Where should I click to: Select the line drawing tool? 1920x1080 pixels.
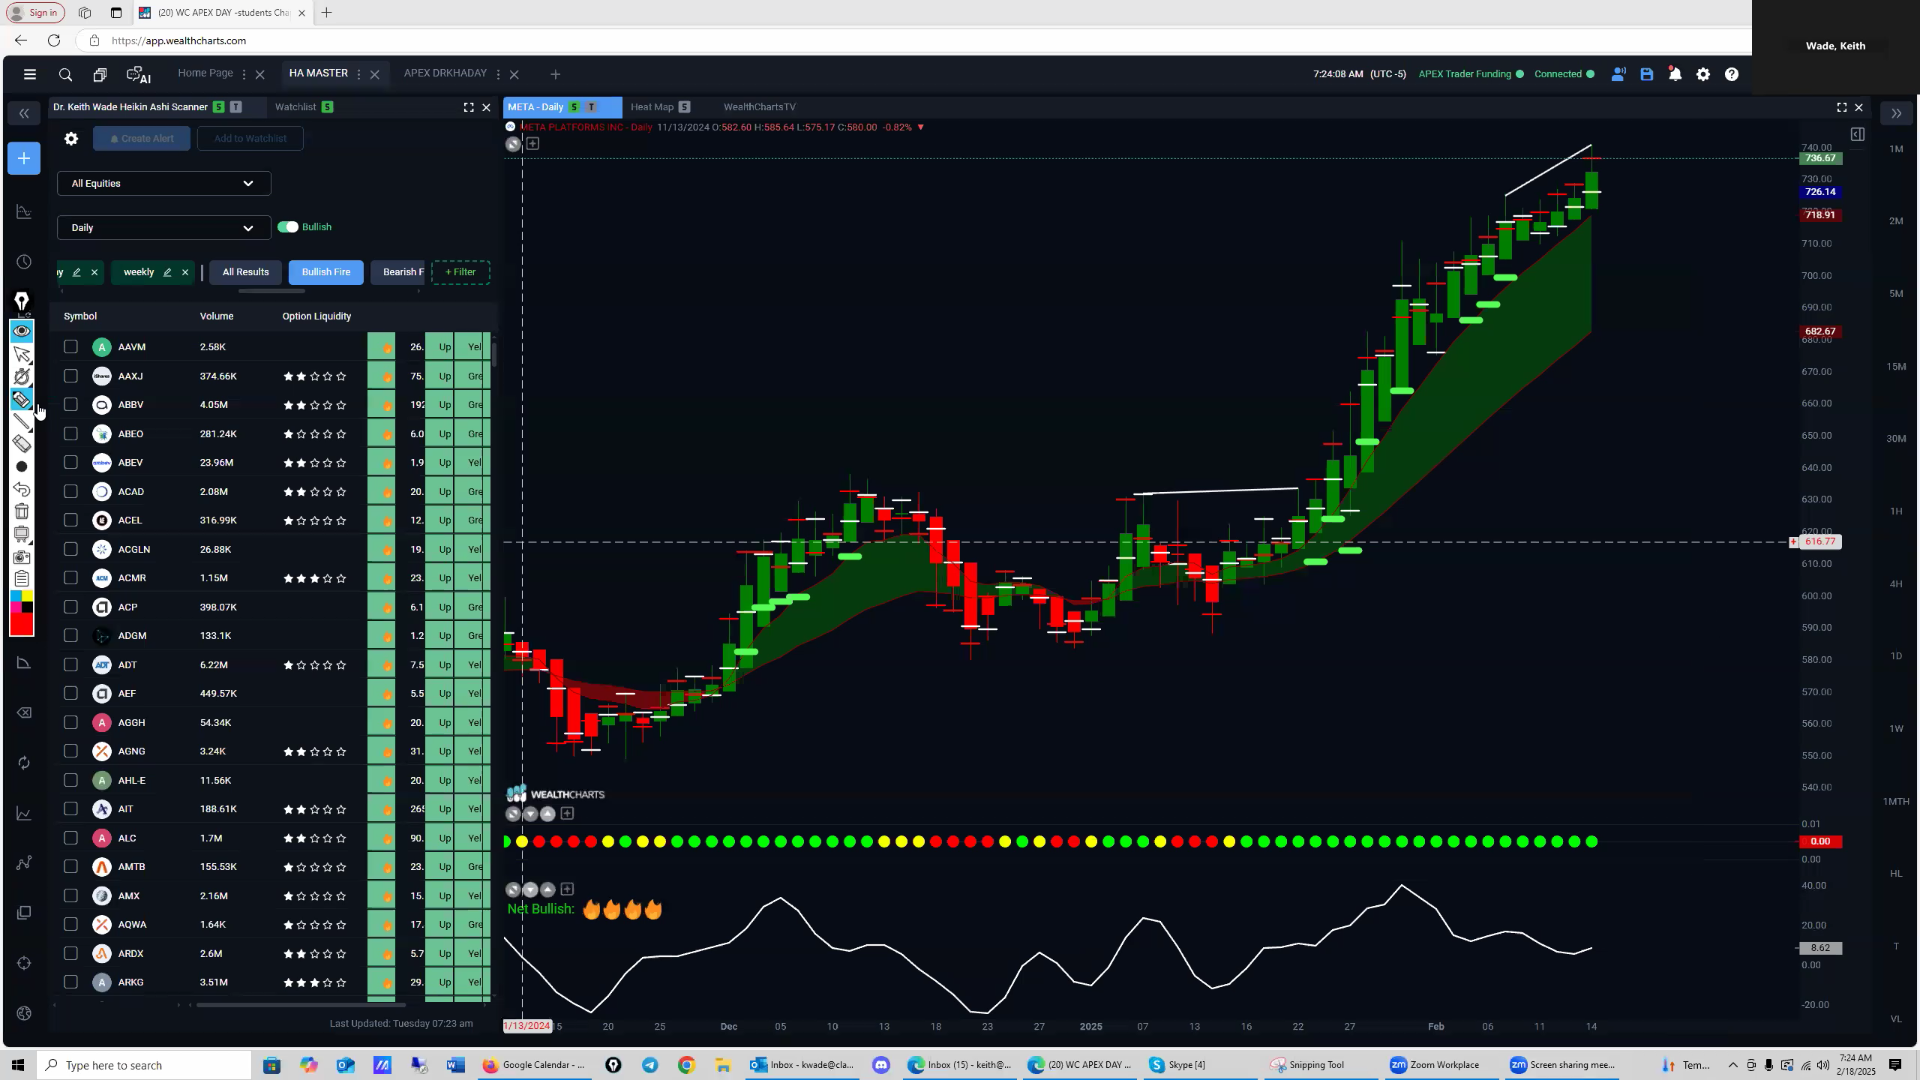point(21,421)
